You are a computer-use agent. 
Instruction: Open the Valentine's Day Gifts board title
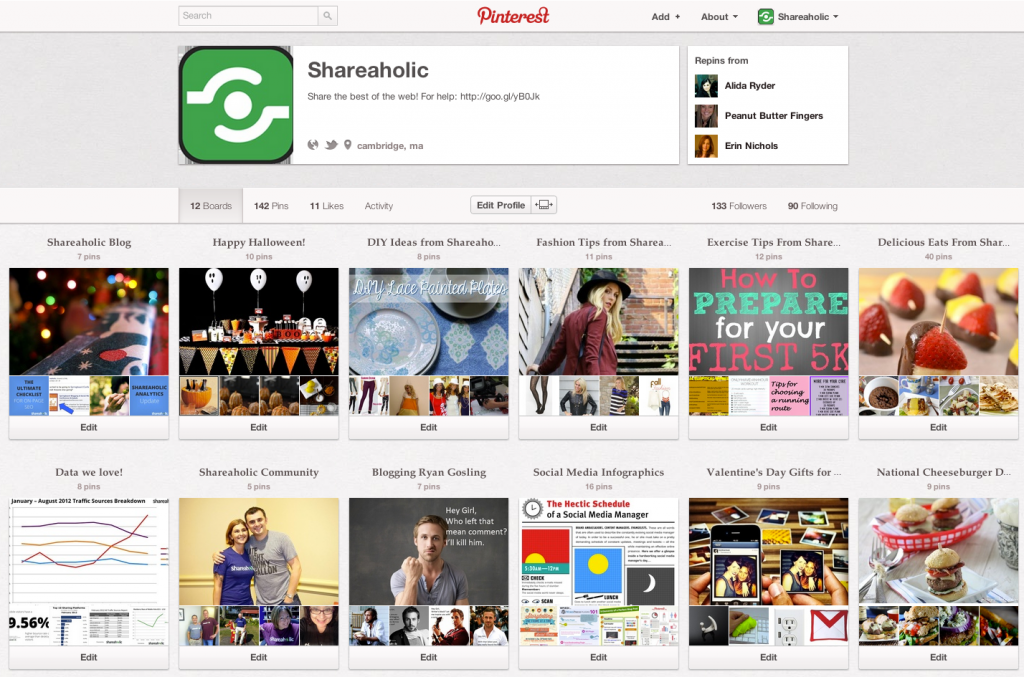point(773,472)
